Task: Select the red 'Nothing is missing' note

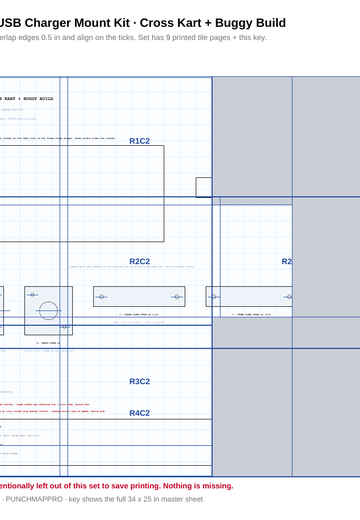Action: click(117, 486)
